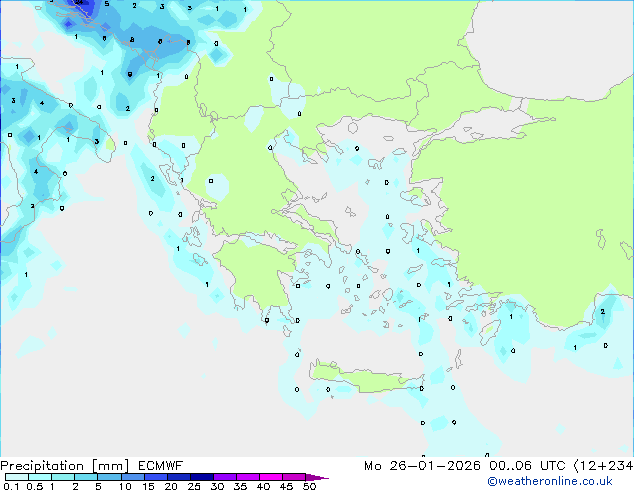Select the 1–2 mm legend color swatch

click(x=63, y=477)
